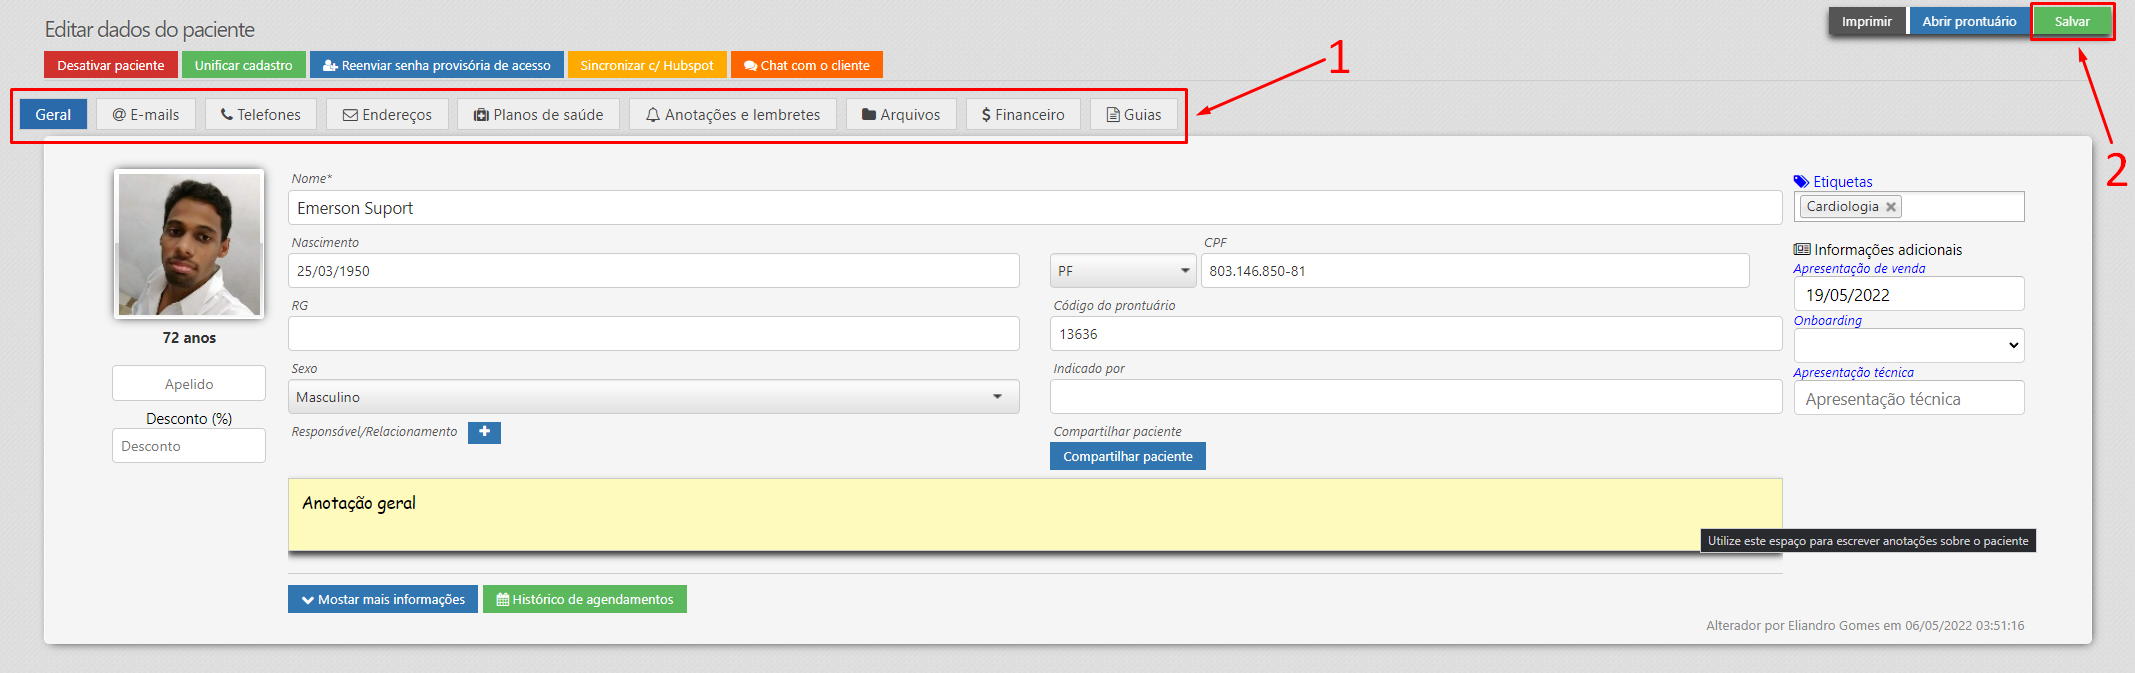Open the Sexo dropdown showing Masculino
This screenshot has height=673, width=2135.
tap(654, 397)
